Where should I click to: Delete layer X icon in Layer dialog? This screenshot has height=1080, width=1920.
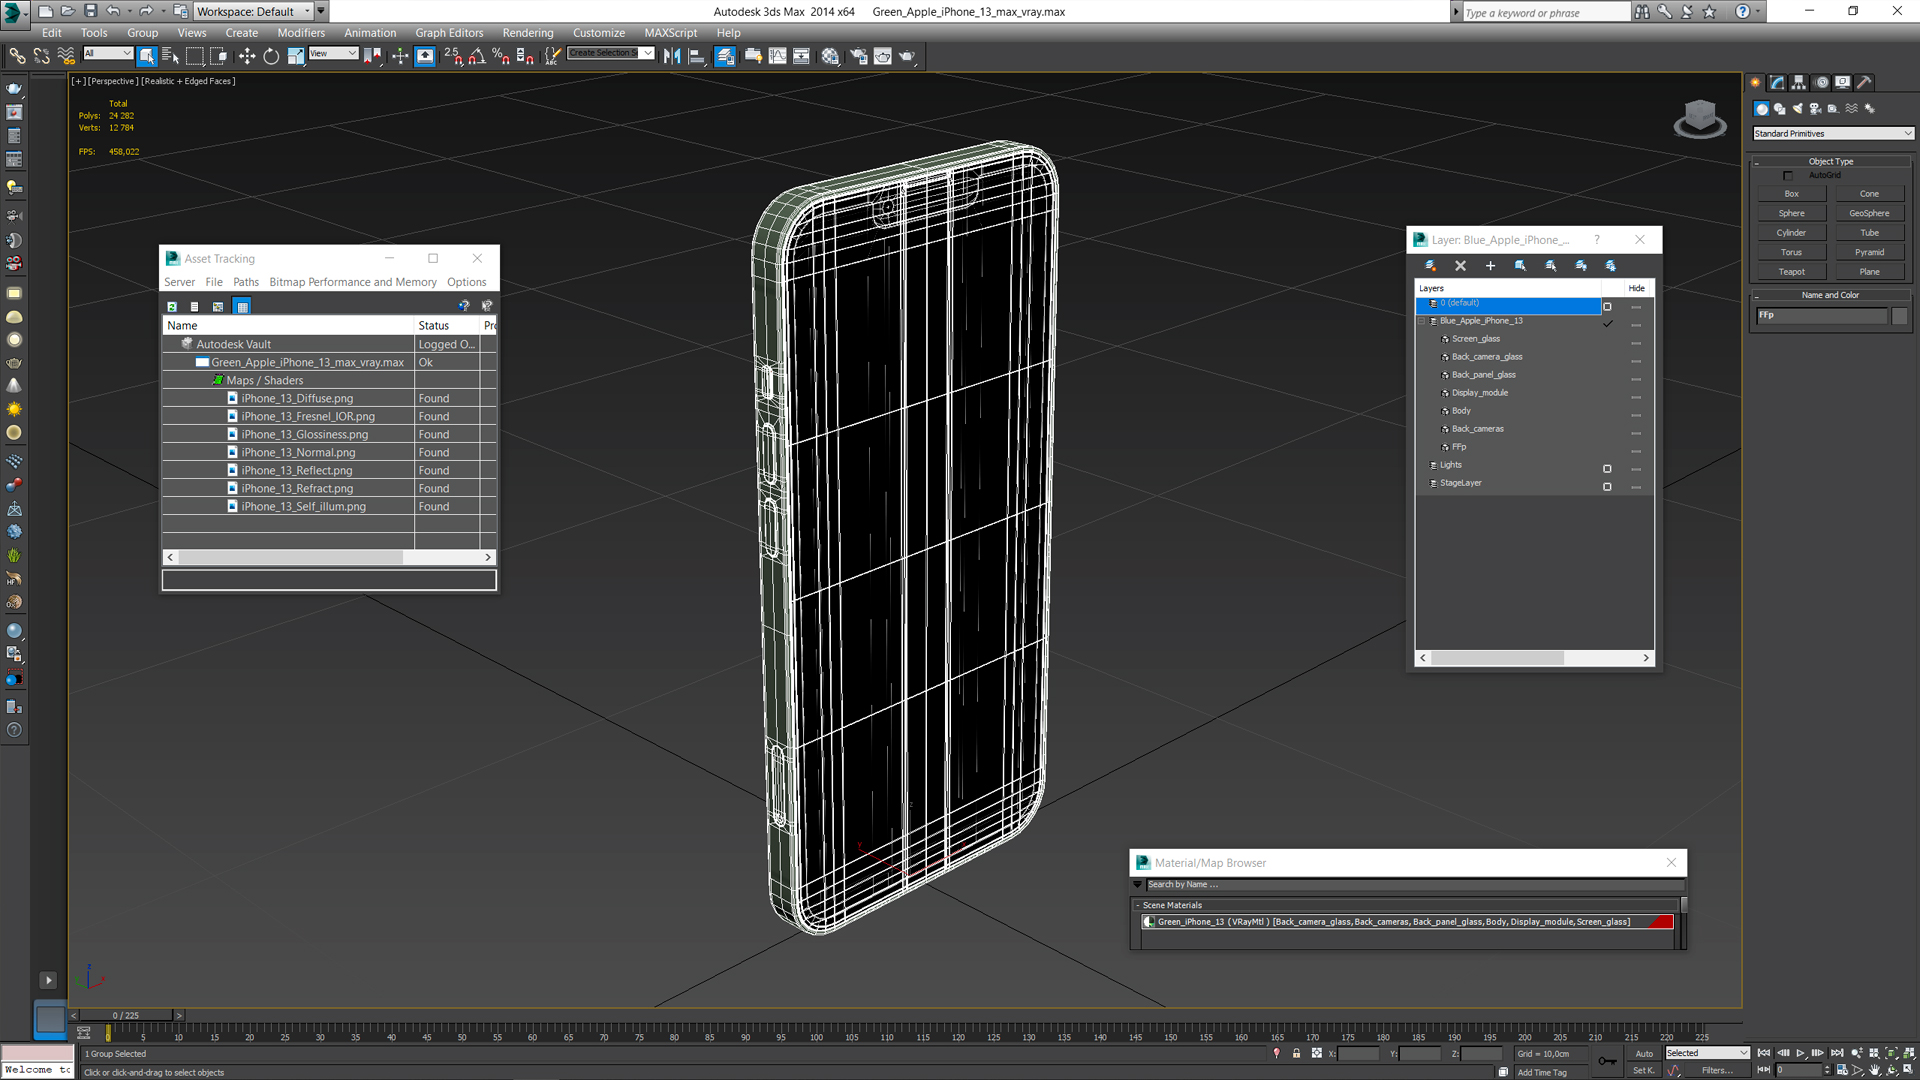pyautogui.click(x=1460, y=266)
